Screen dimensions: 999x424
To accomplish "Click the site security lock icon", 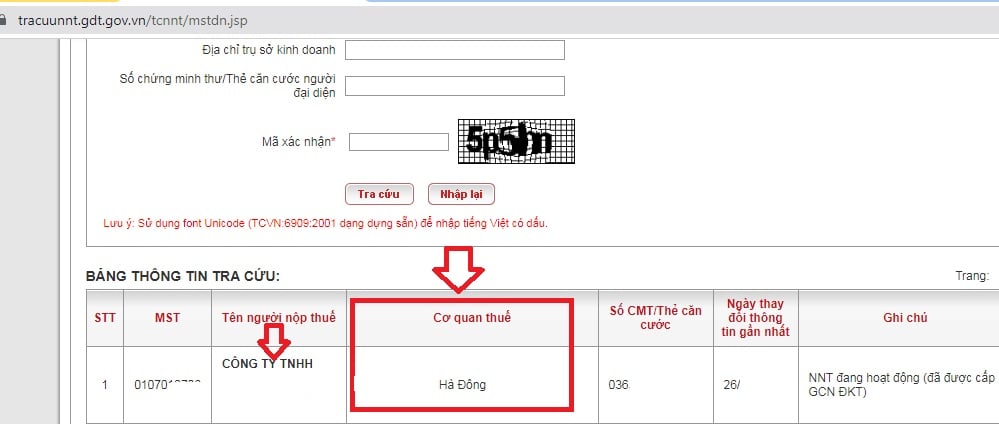I will point(3,20).
